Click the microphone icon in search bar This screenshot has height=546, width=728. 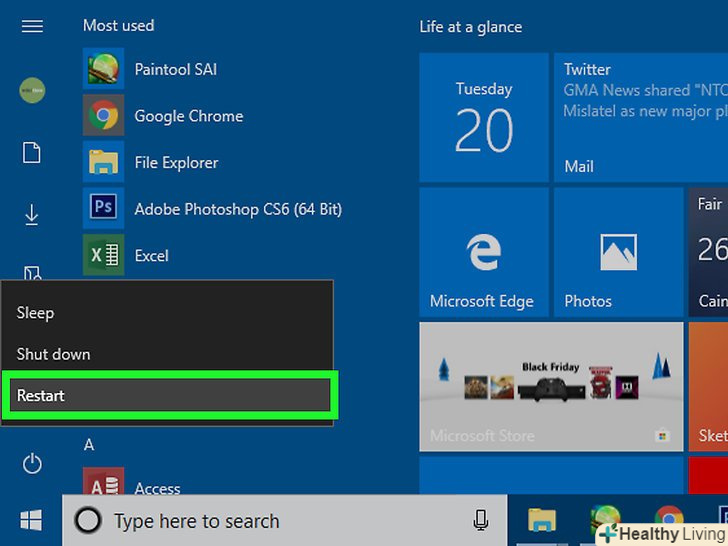[481, 520]
